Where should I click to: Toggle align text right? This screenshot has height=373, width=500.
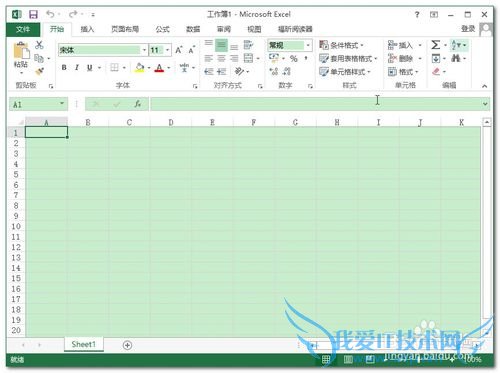coord(234,59)
